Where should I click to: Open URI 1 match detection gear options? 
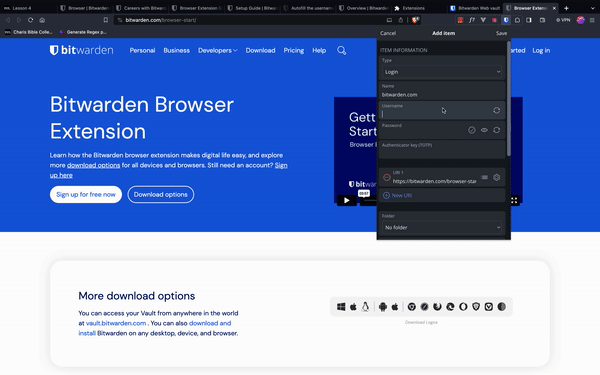click(x=496, y=177)
